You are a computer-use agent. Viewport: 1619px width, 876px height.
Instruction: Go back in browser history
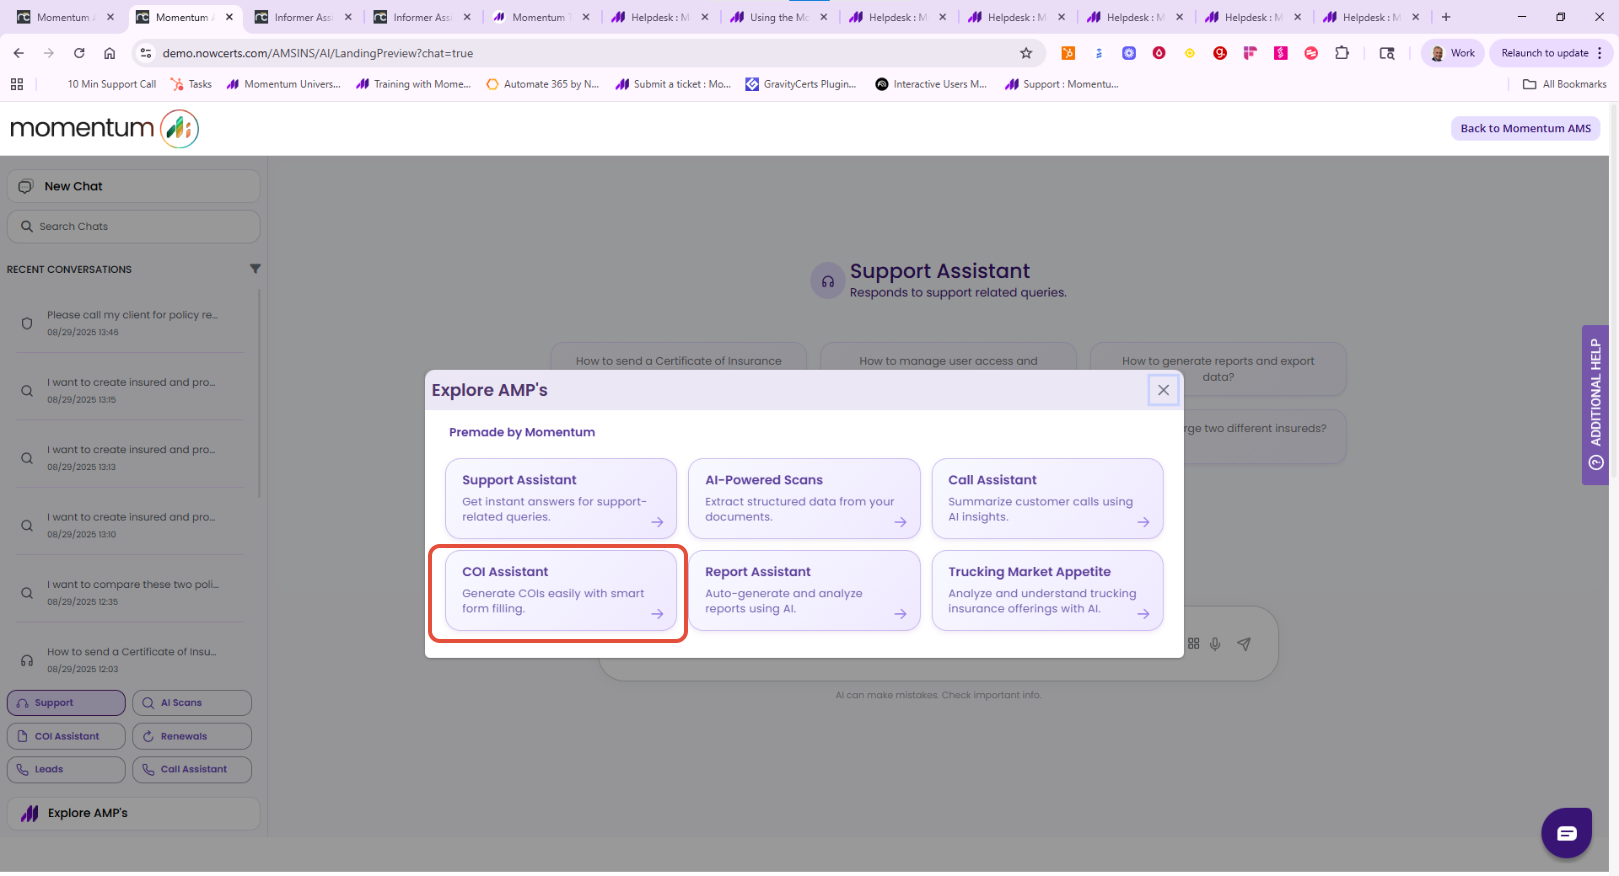pyautogui.click(x=19, y=53)
